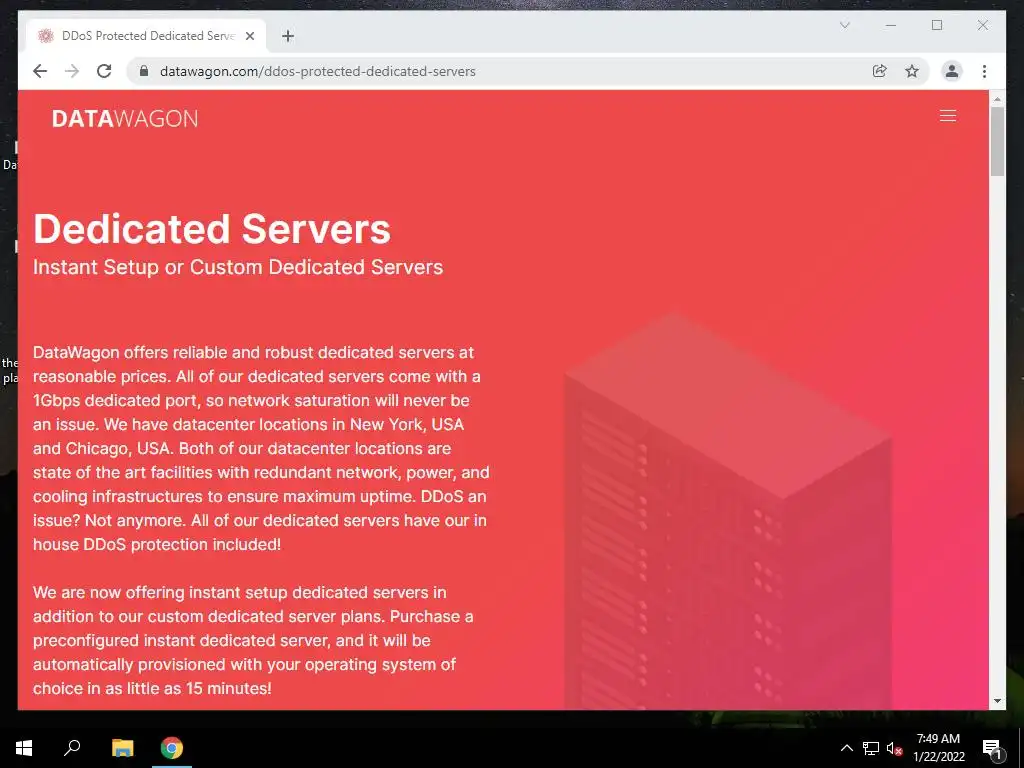1024x768 pixels.
Task: Expand the tab search chevron
Action: click(x=844, y=25)
